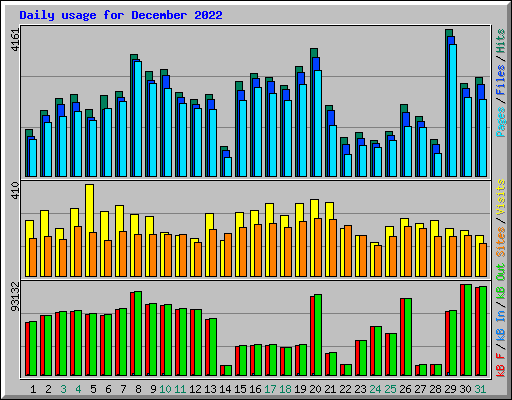Click day label 1 on the x-axis
This screenshot has height=400, width=512.
[x=33, y=389]
